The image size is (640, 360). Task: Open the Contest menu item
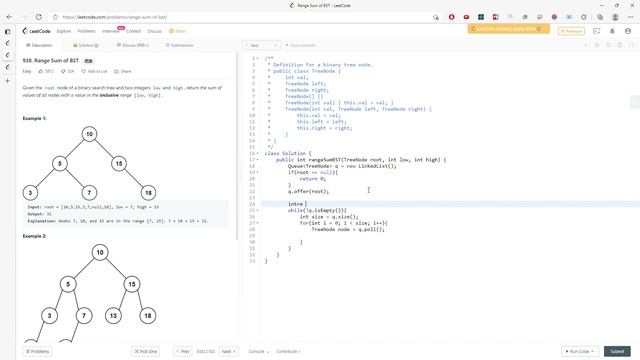[133, 31]
